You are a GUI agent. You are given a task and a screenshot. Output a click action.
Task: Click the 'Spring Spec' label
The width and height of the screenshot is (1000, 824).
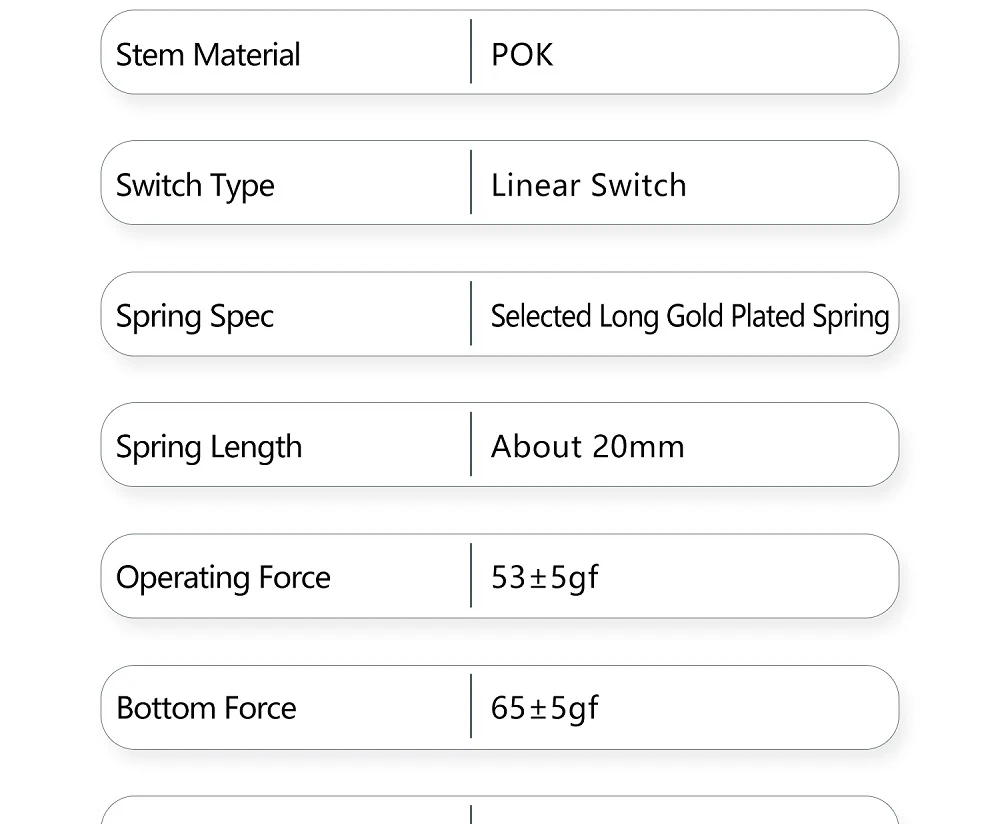[x=195, y=316]
